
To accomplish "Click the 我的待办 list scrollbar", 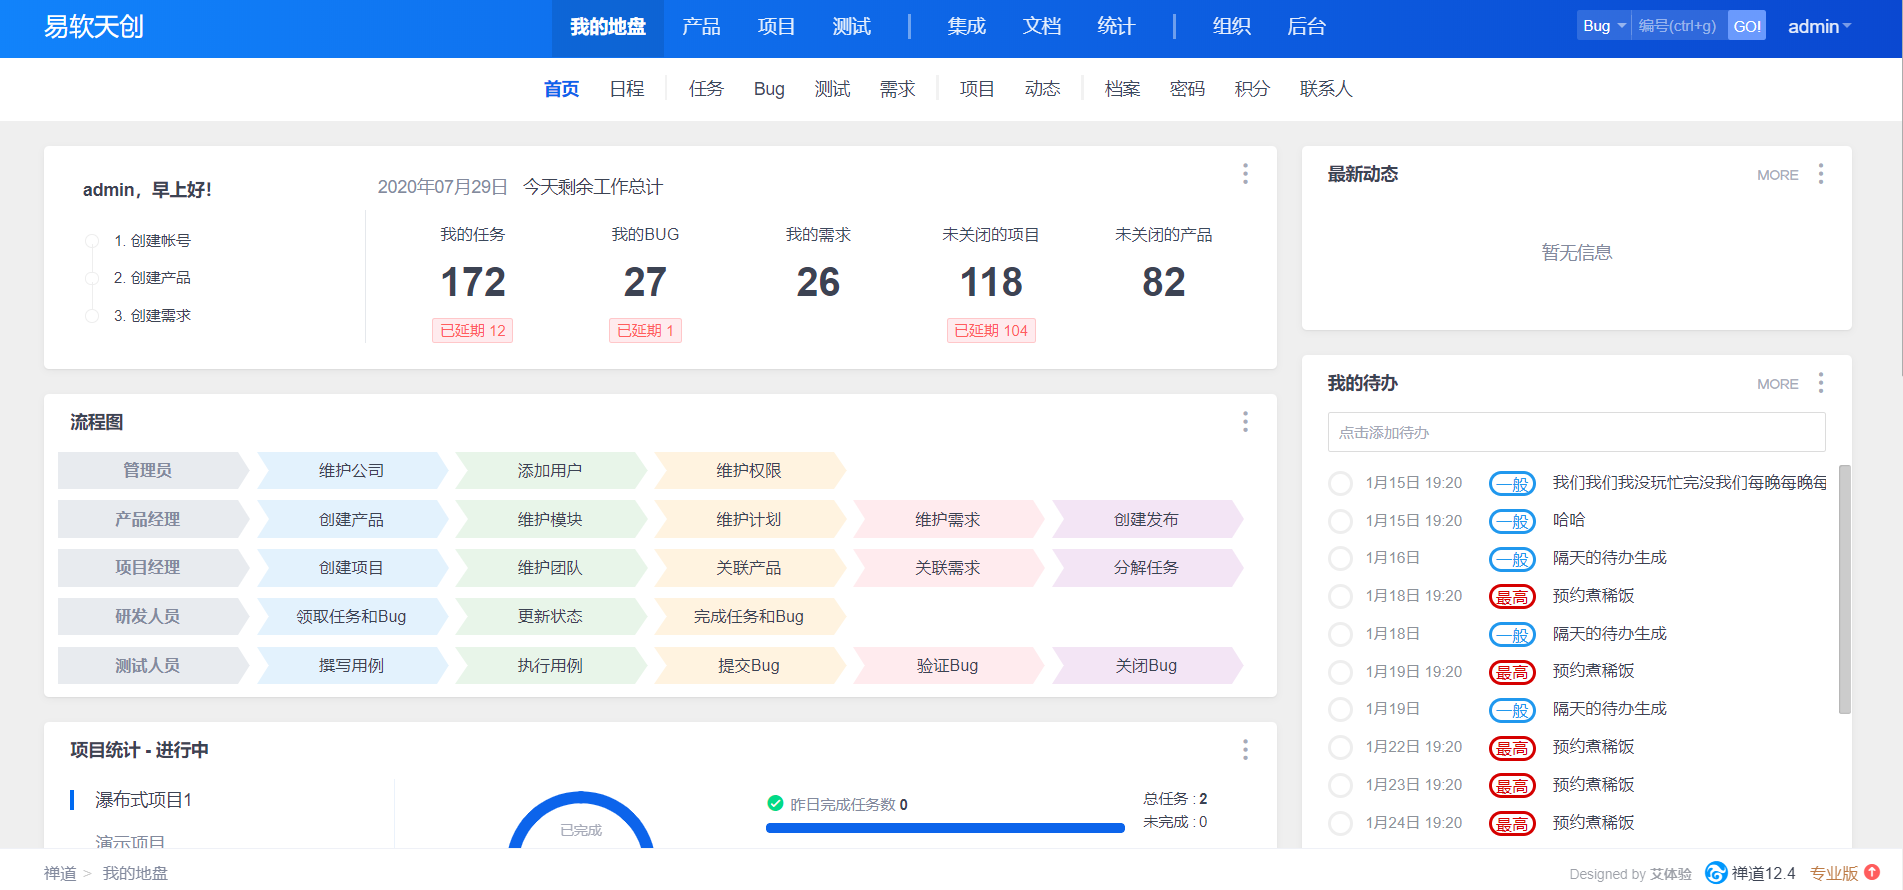I will [1845, 590].
